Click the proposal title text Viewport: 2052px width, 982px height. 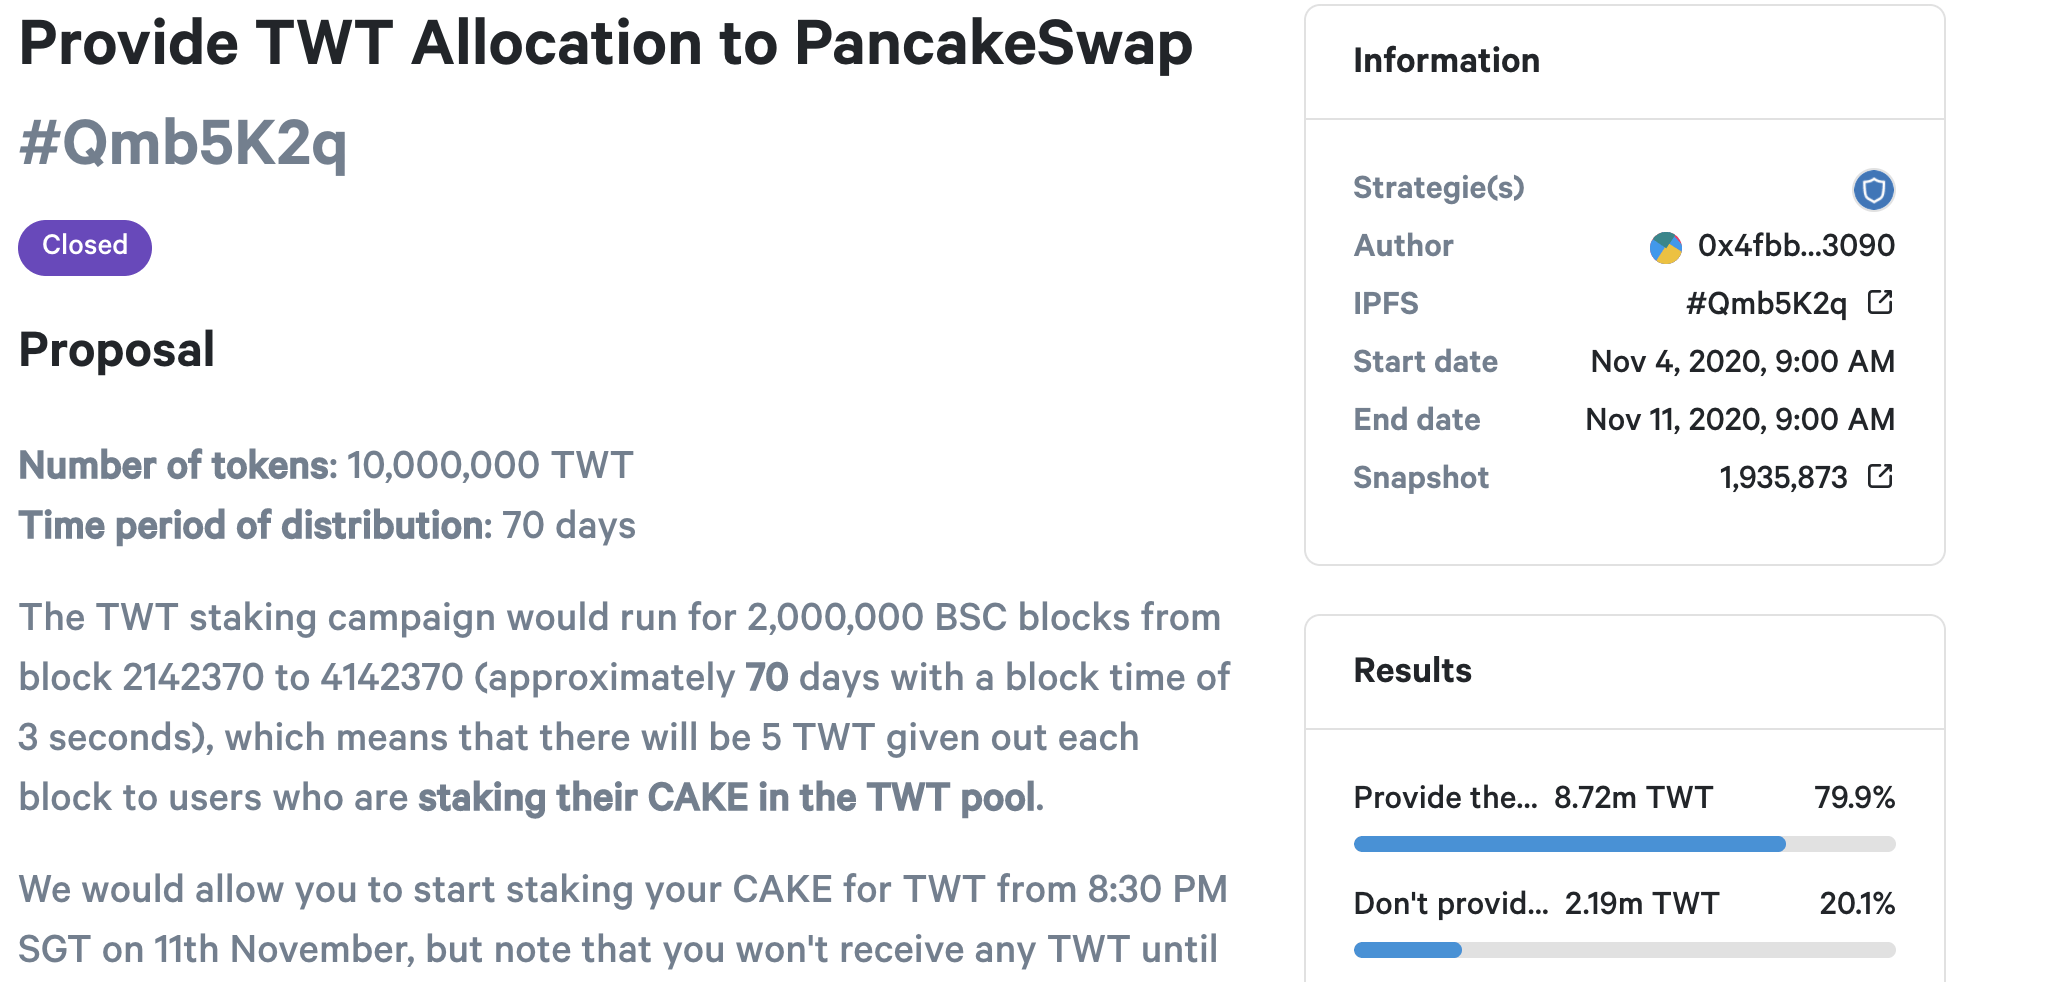606,44
